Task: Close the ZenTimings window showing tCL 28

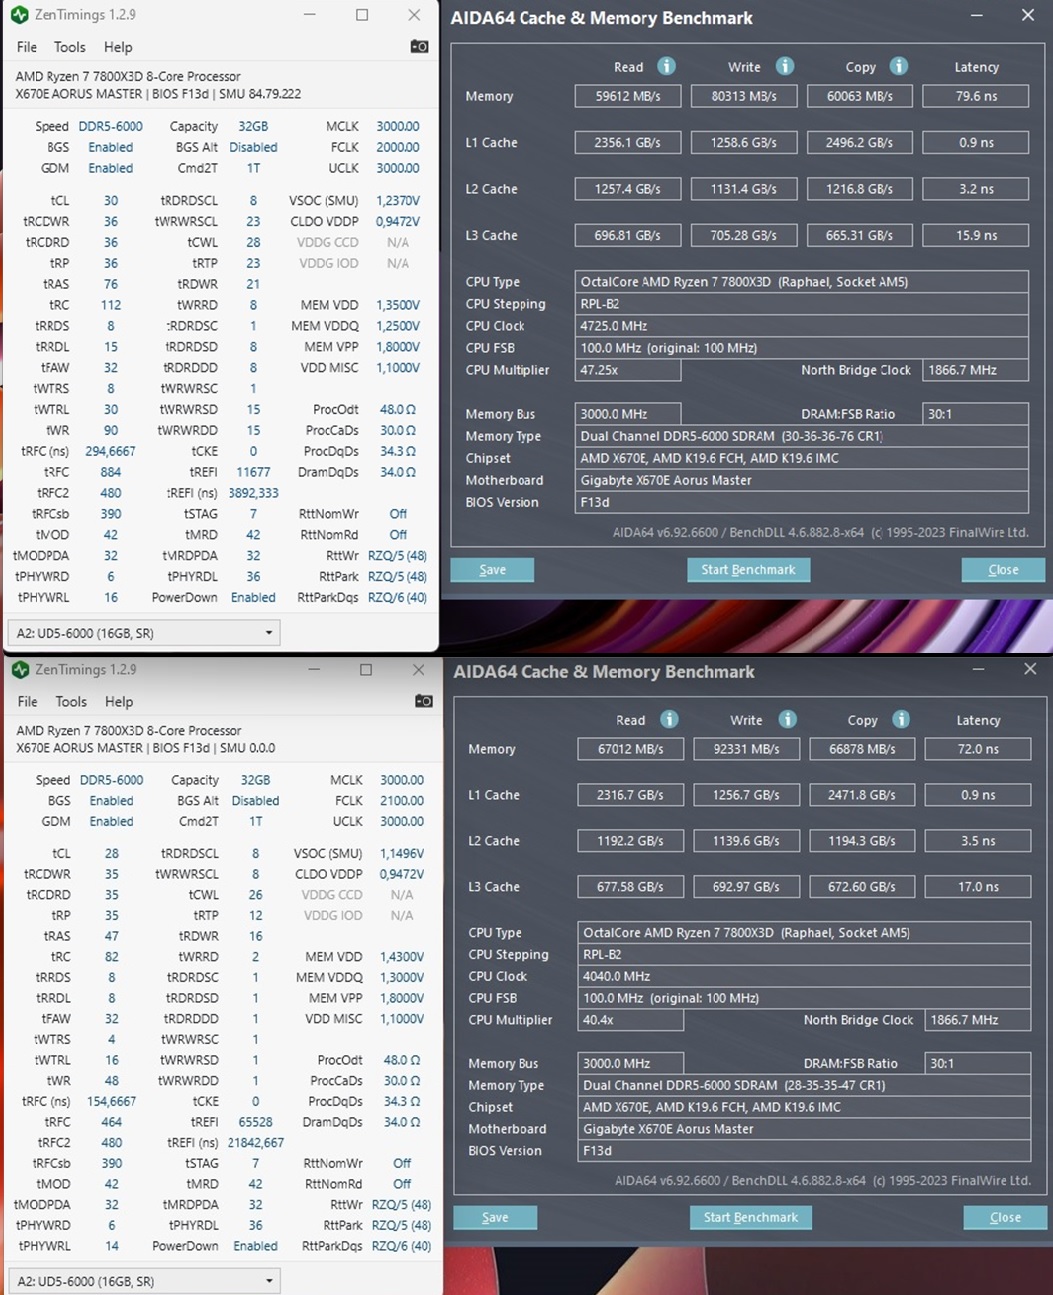Action: click(418, 669)
